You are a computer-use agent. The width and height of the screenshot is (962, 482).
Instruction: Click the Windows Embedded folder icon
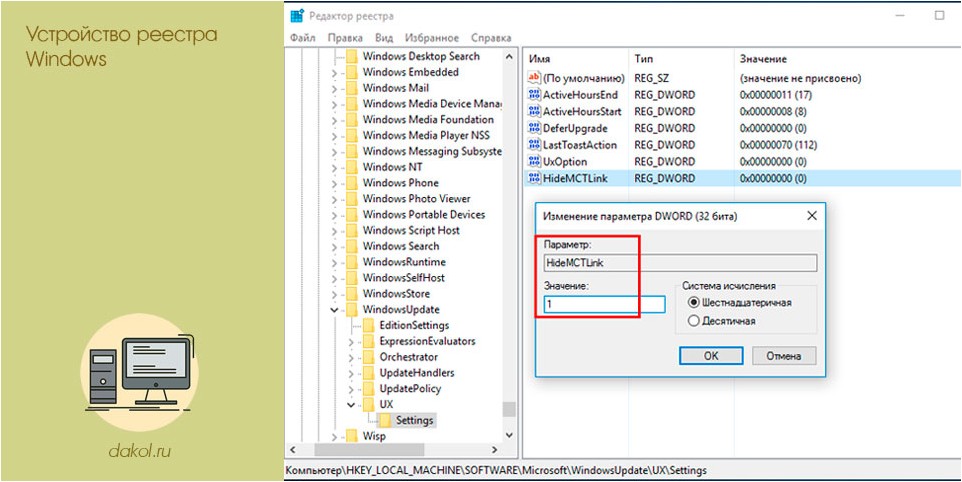pyautogui.click(x=352, y=72)
